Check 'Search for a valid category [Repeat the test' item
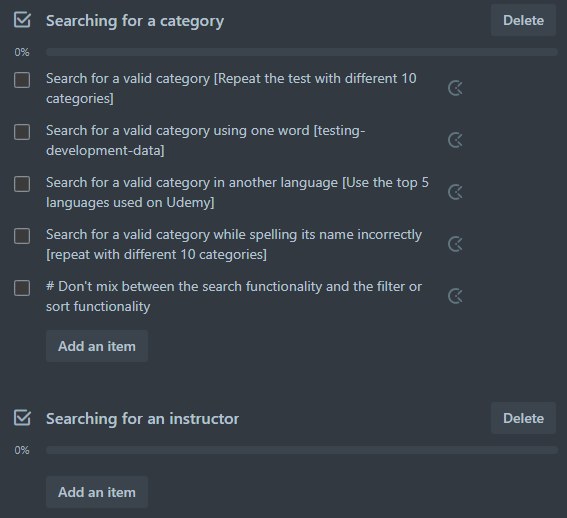The height and width of the screenshot is (518, 567). tap(22, 80)
